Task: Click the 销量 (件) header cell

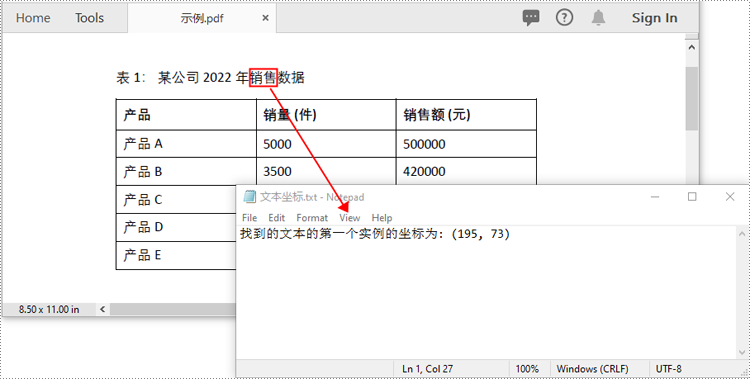Action: [326, 115]
